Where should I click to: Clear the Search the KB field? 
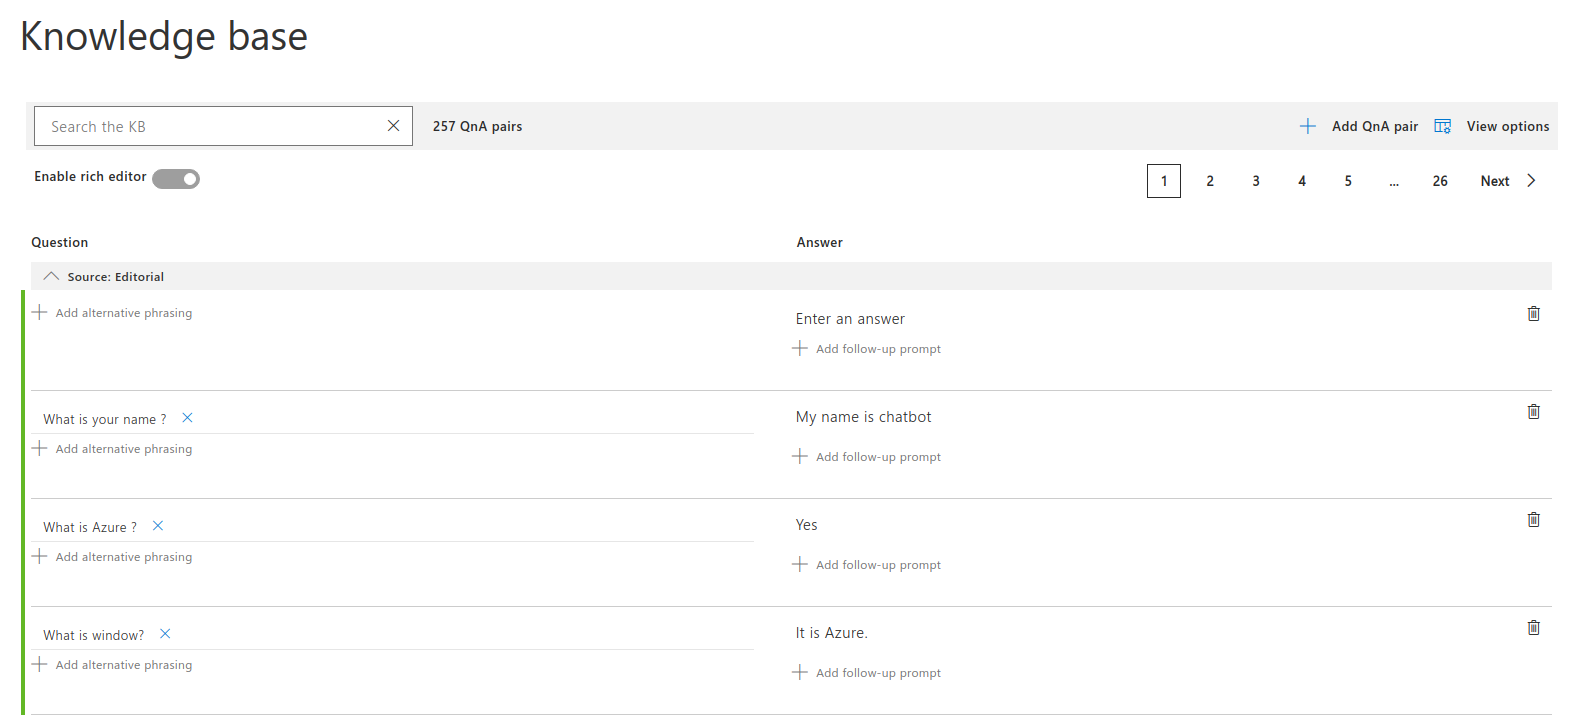(393, 126)
